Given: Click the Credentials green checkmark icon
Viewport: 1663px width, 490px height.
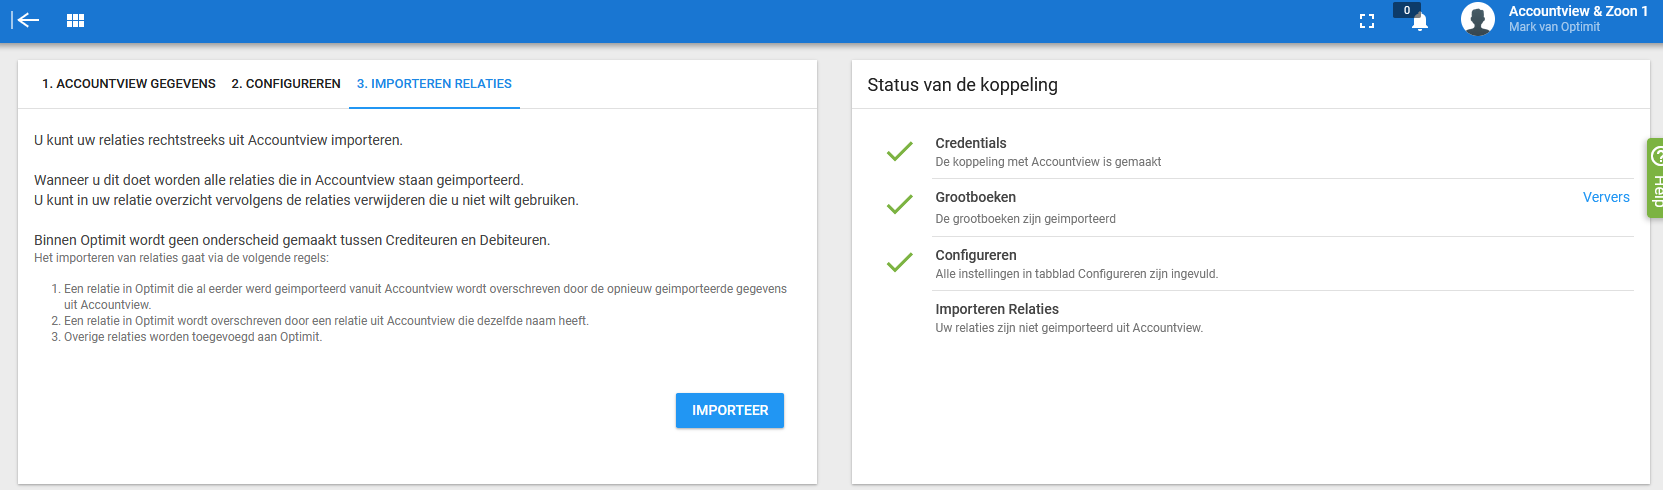Looking at the screenshot, I should tap(899, 152).
